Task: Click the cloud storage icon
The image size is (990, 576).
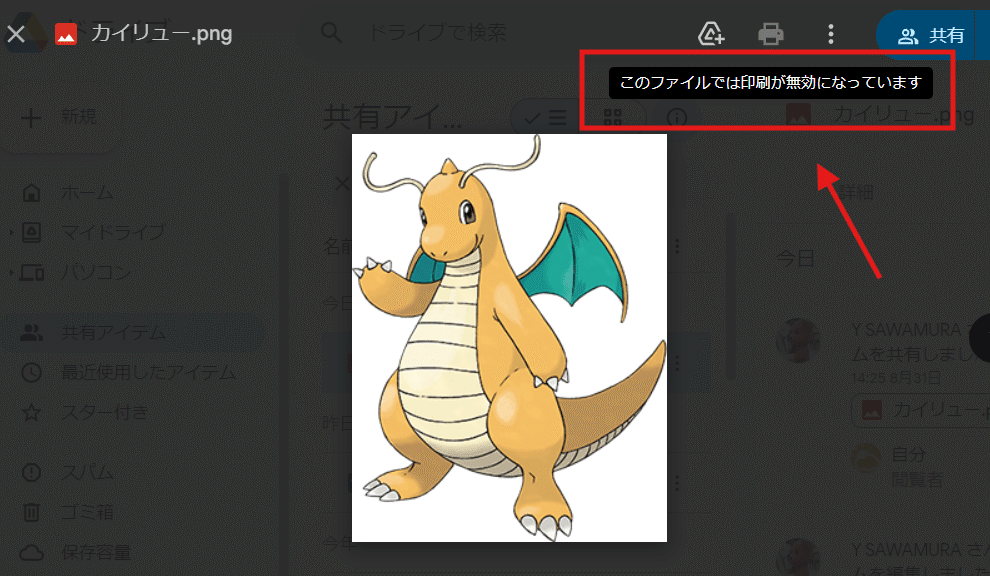Action: (32, 553)
